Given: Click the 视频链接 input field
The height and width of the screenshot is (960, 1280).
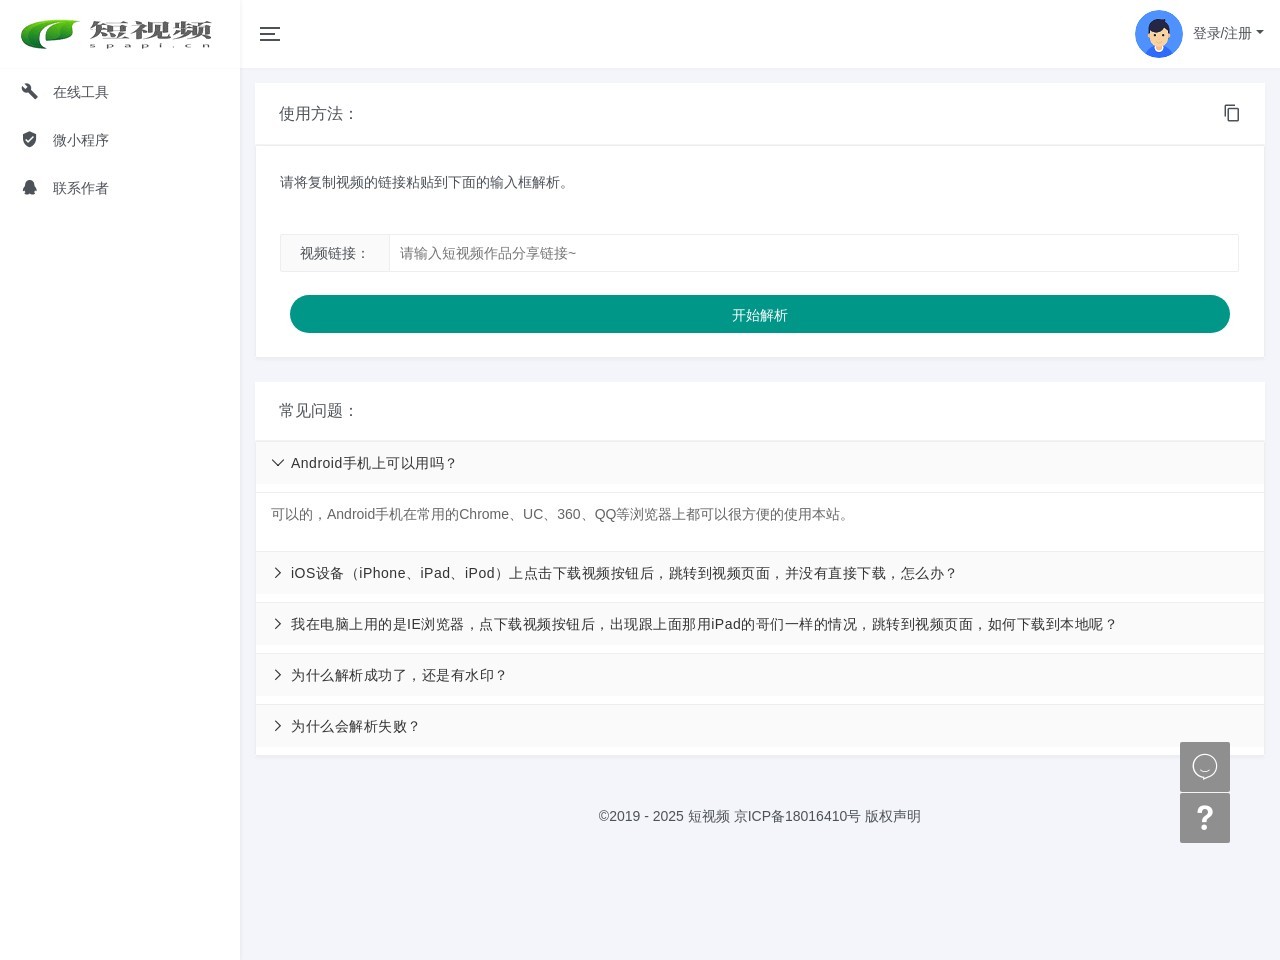Looking at the screenshot, I should [813, 253].
